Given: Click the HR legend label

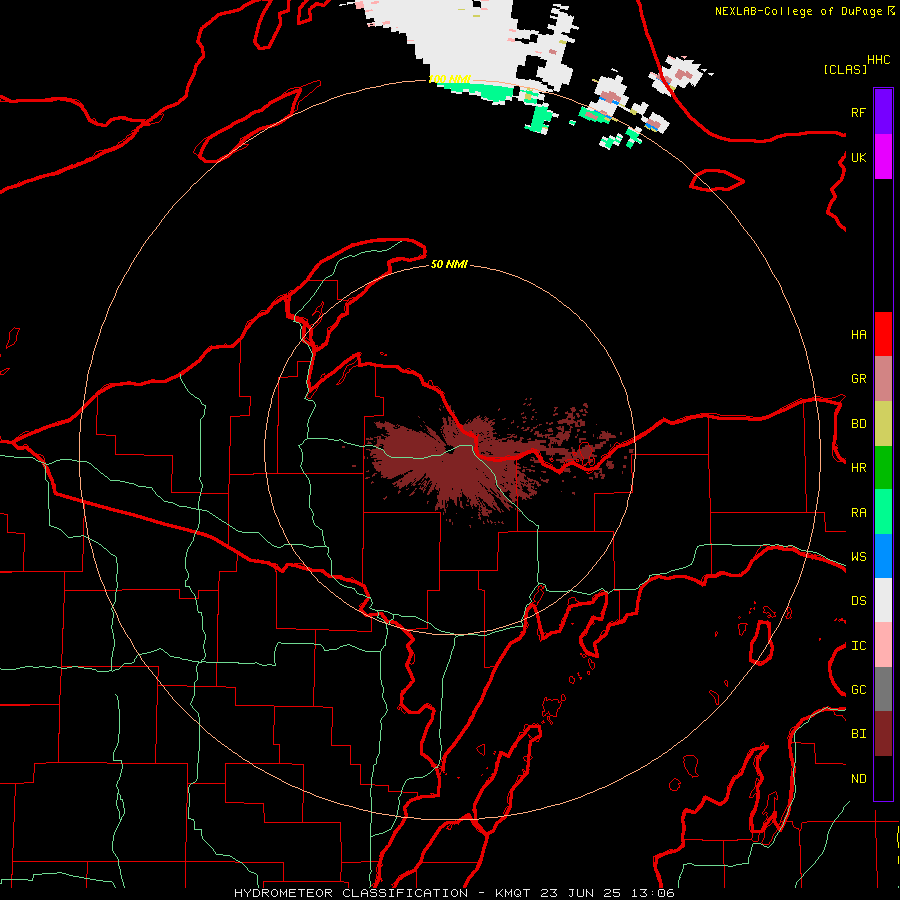Looking at the screenshot, I should click(x=858, y=468).
